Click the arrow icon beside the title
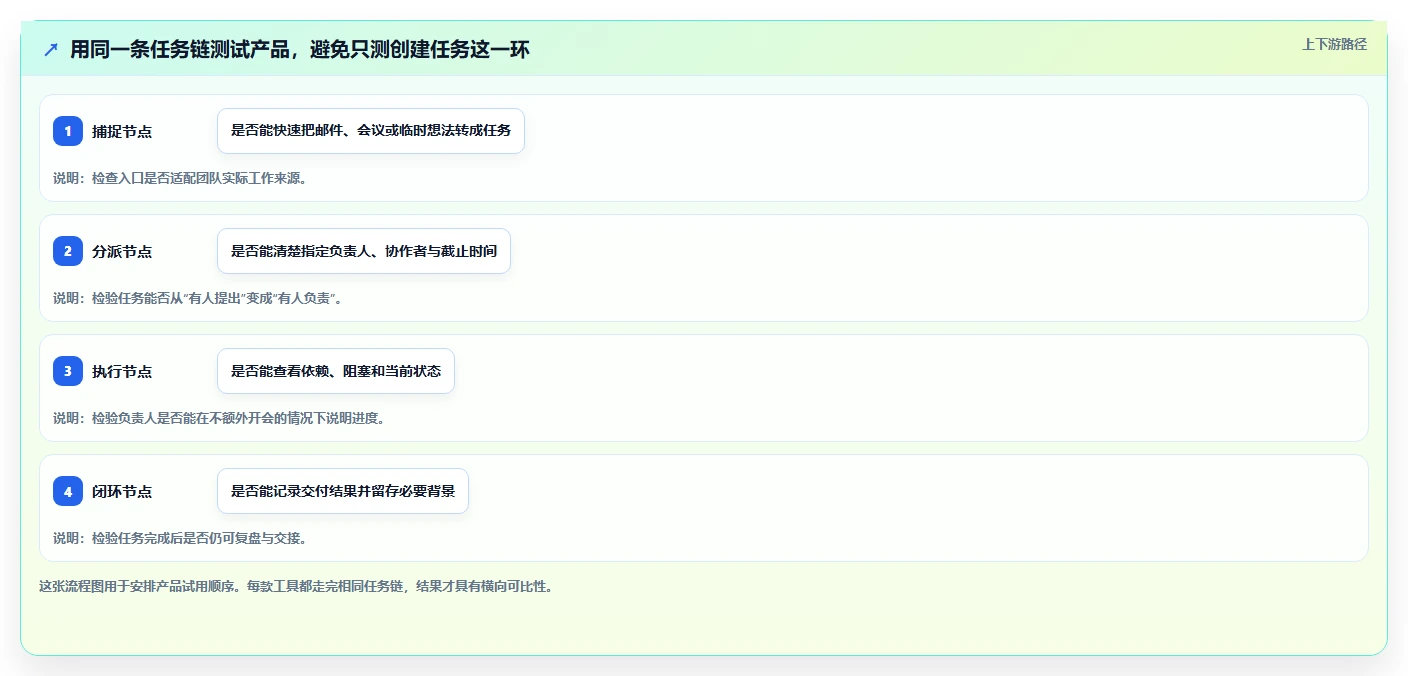The width and height of the screenshot is (1408, 676). [51, 50]
